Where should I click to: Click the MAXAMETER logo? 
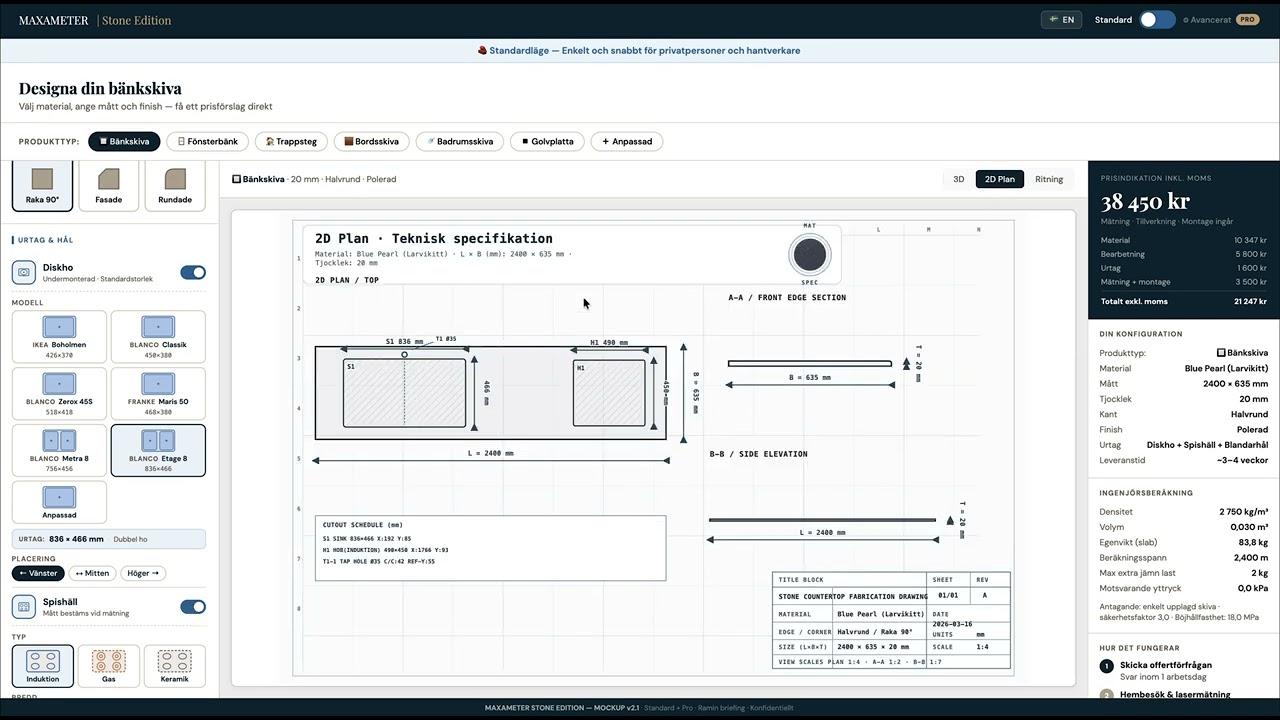pyautogui.click(x=54, y=20)
